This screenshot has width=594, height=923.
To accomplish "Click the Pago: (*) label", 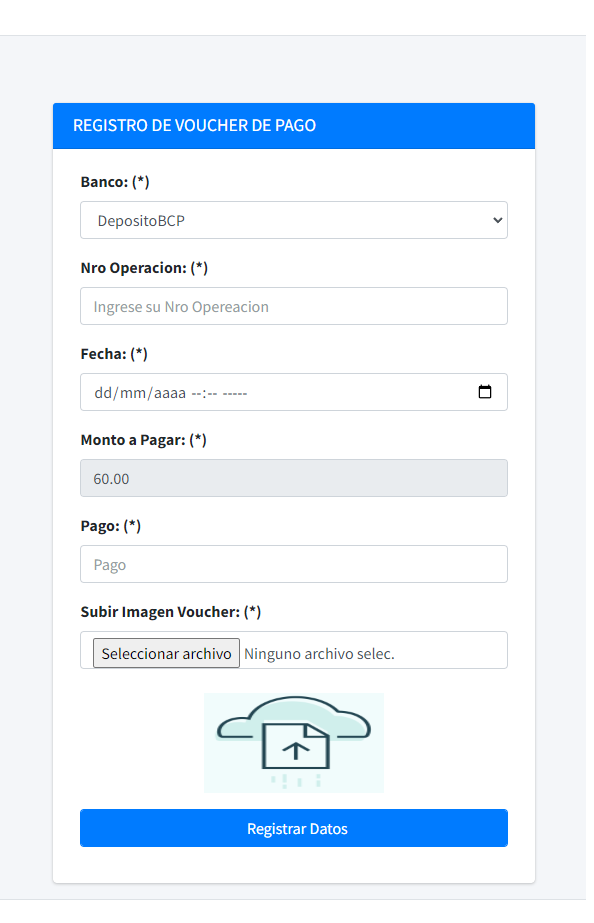I will pos(111,526).
